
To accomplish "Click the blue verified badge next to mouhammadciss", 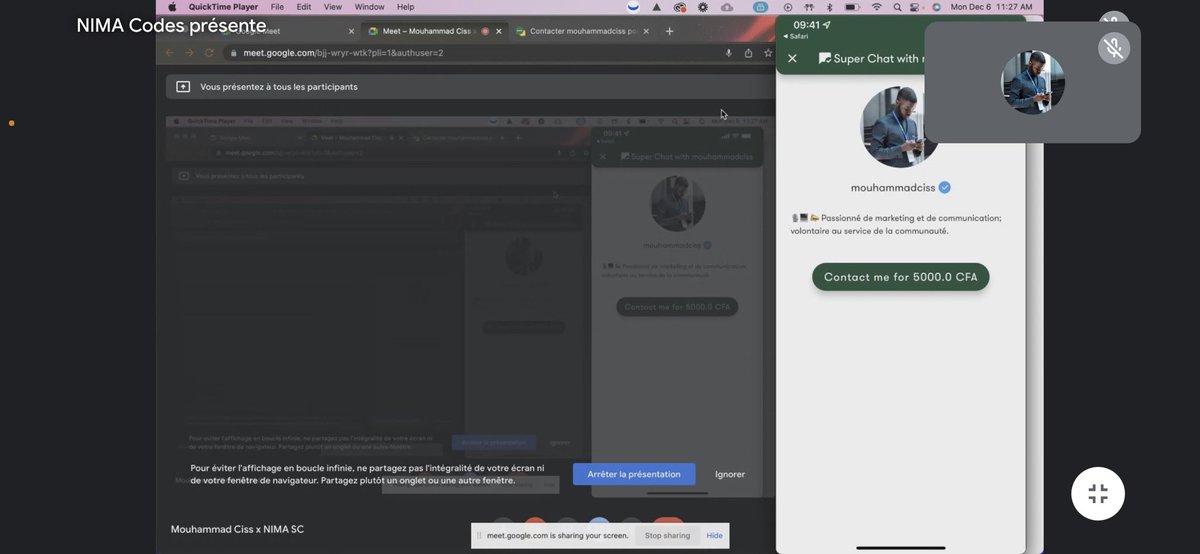I will pyautogui.click(x=945, y=187).
